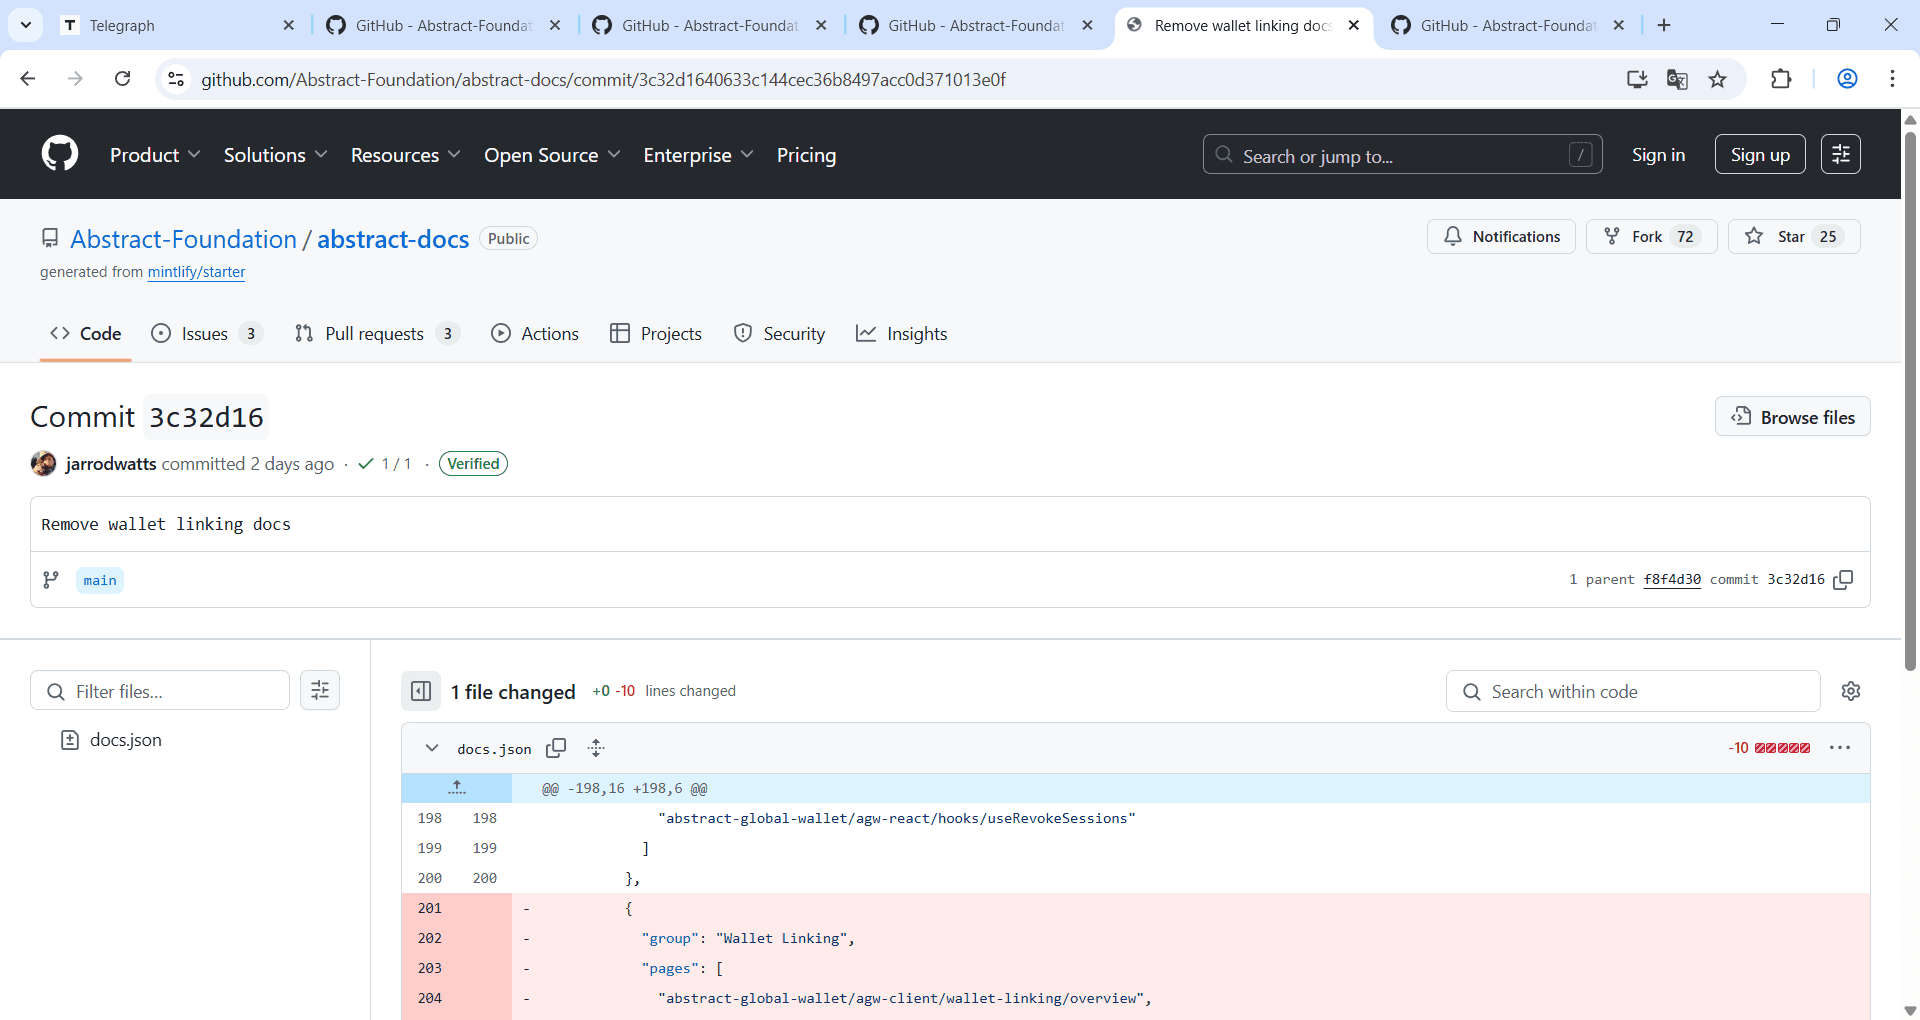
Task: Open the Insights tab
Action: (901, 334)
